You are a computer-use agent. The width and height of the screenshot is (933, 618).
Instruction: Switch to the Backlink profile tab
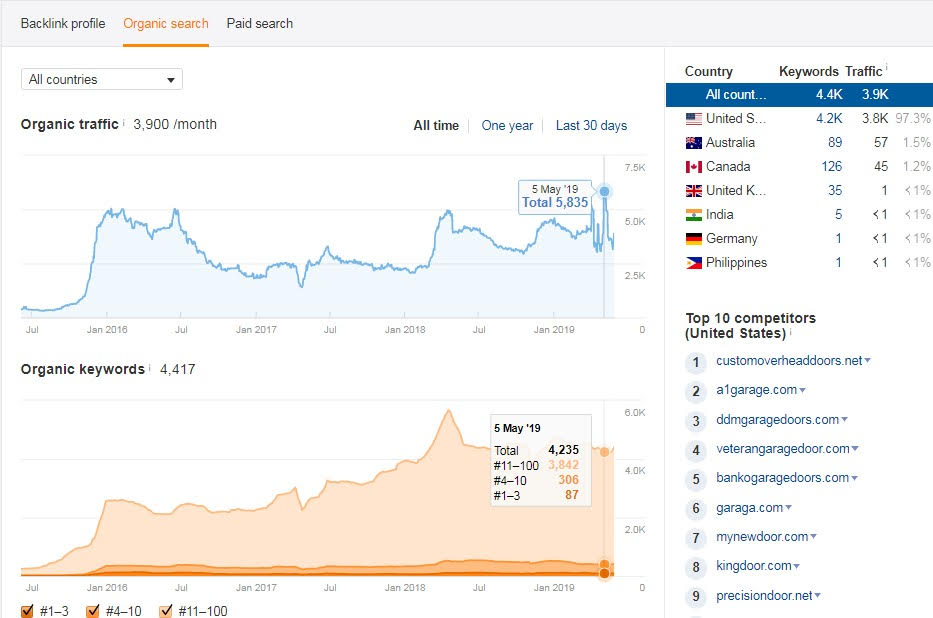[63, 23]
